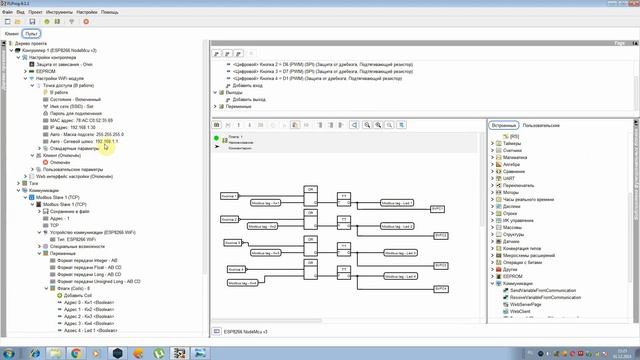Click the Добавить выход icon
The image size is (640, 360).
[228, 100]
